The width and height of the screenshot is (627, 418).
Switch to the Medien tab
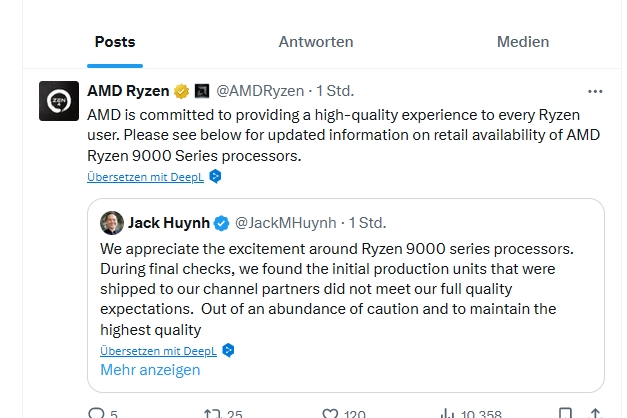(522, 42)
